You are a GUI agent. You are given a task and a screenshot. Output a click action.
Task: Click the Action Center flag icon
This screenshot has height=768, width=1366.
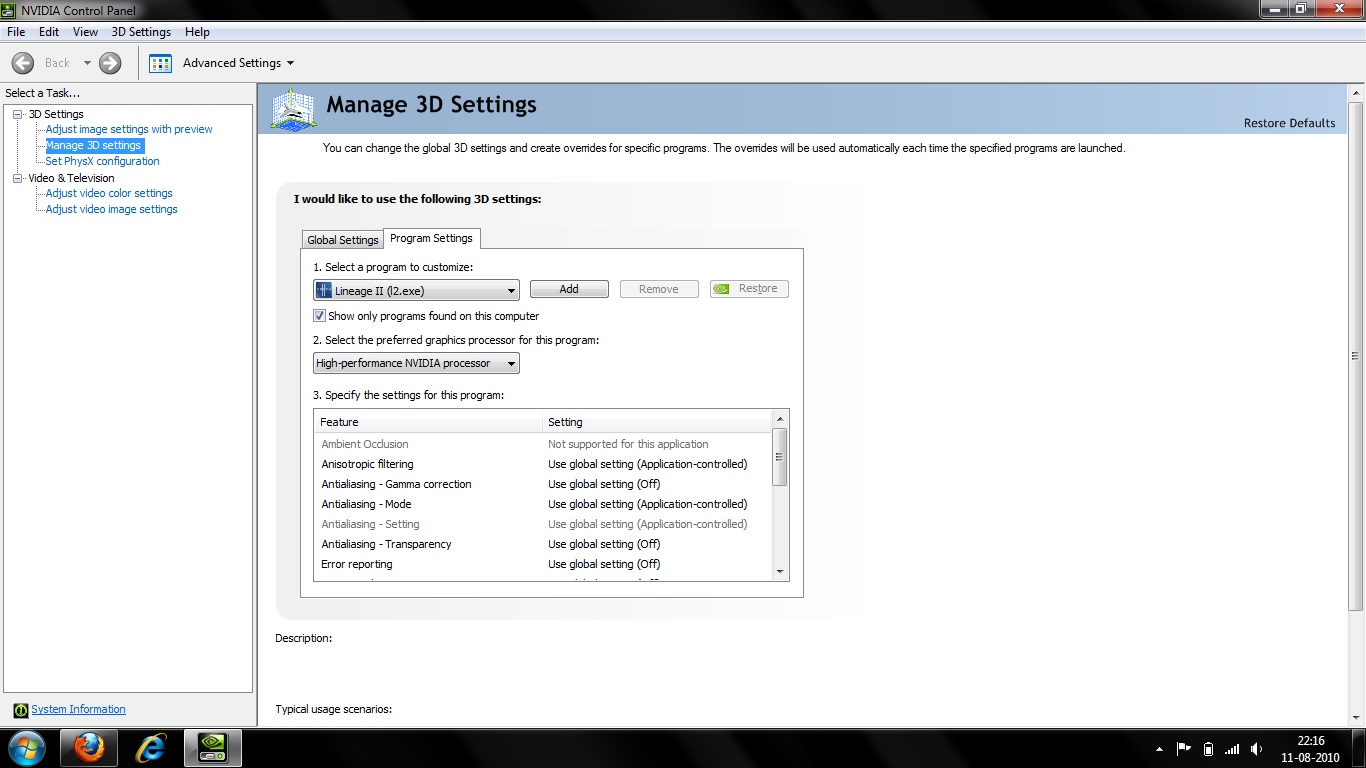[x=1183, y=749]
